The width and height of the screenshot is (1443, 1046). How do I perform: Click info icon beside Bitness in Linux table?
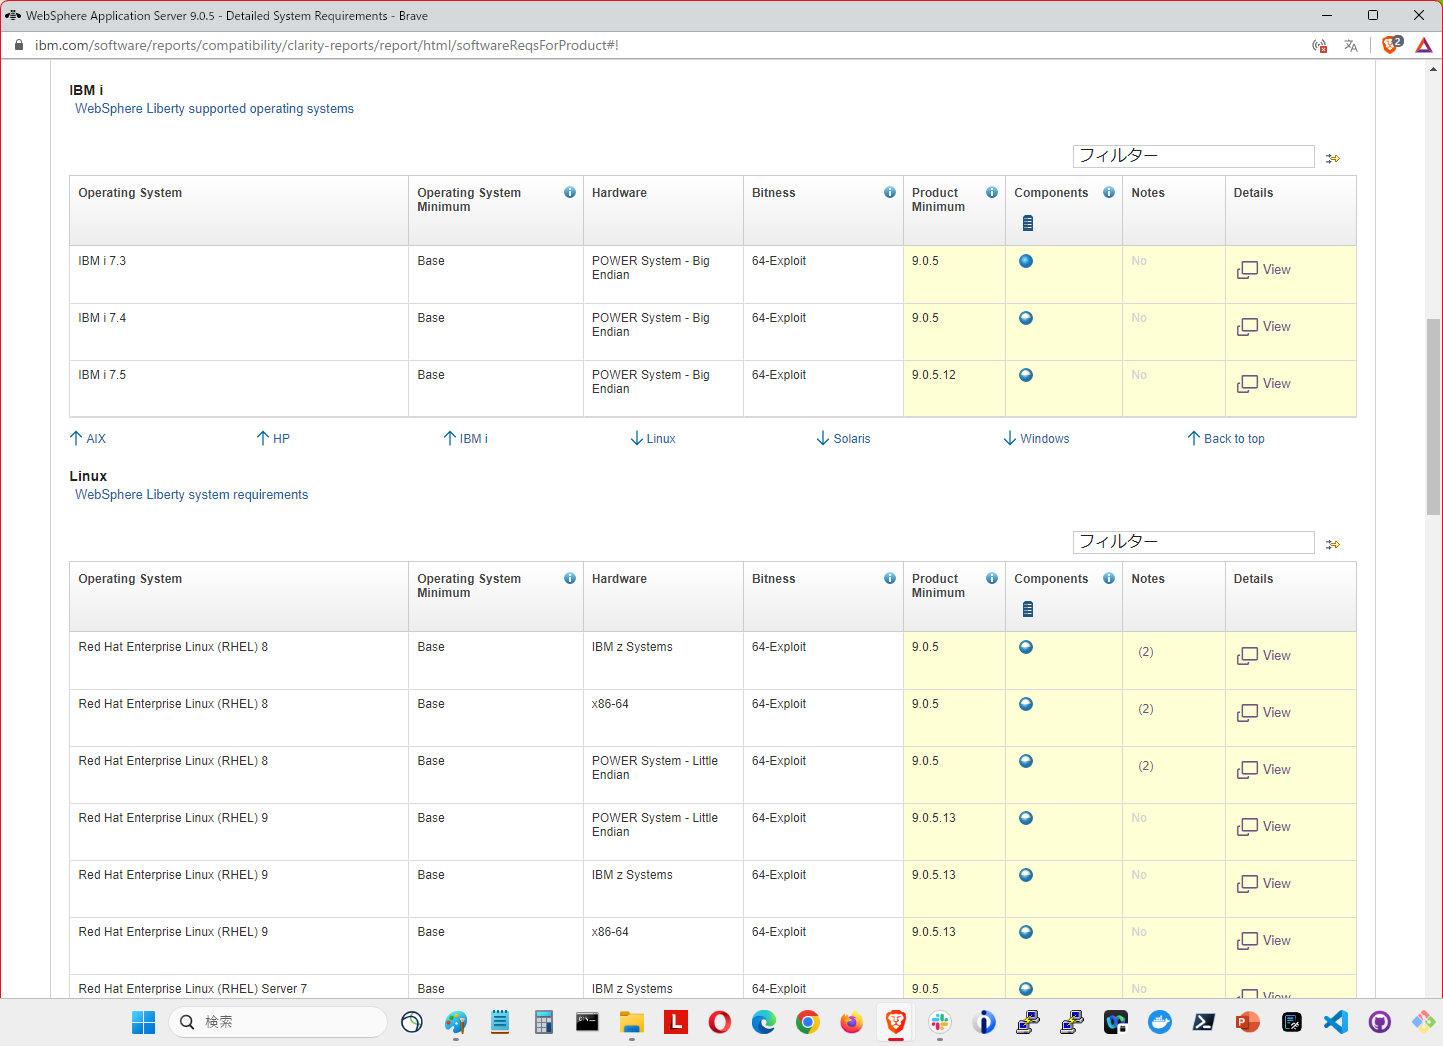[890, 578]
